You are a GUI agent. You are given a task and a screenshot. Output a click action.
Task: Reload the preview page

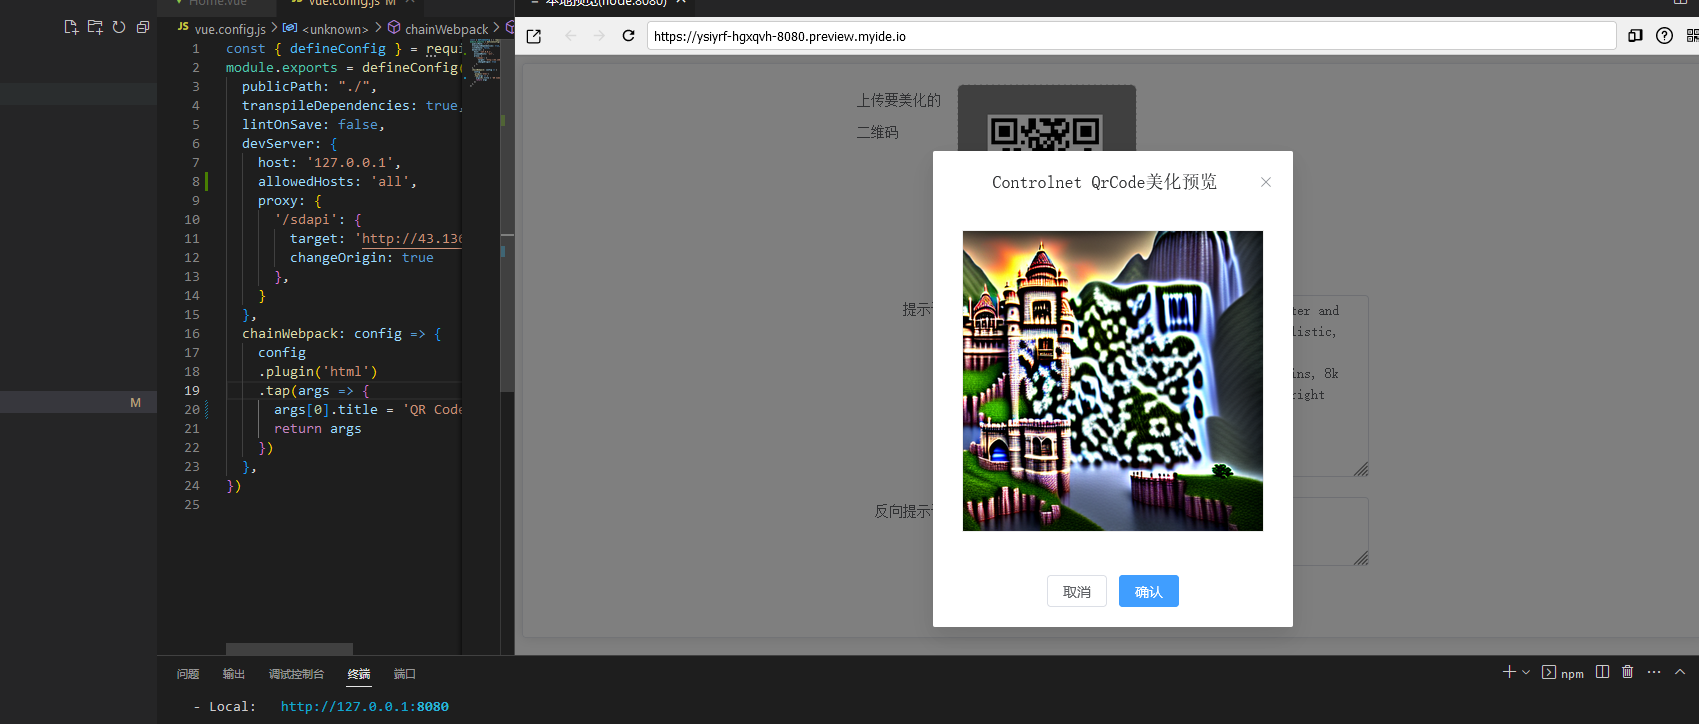coord(628,36)
